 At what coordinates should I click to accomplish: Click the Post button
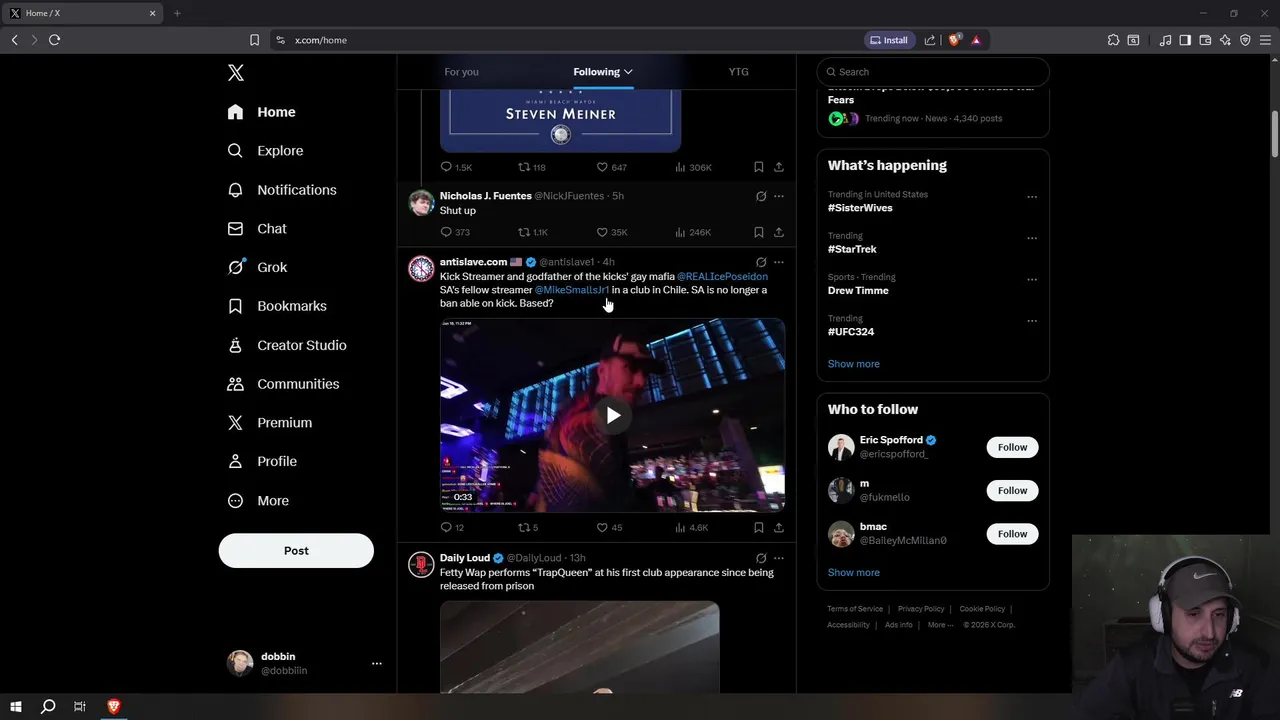296,551
